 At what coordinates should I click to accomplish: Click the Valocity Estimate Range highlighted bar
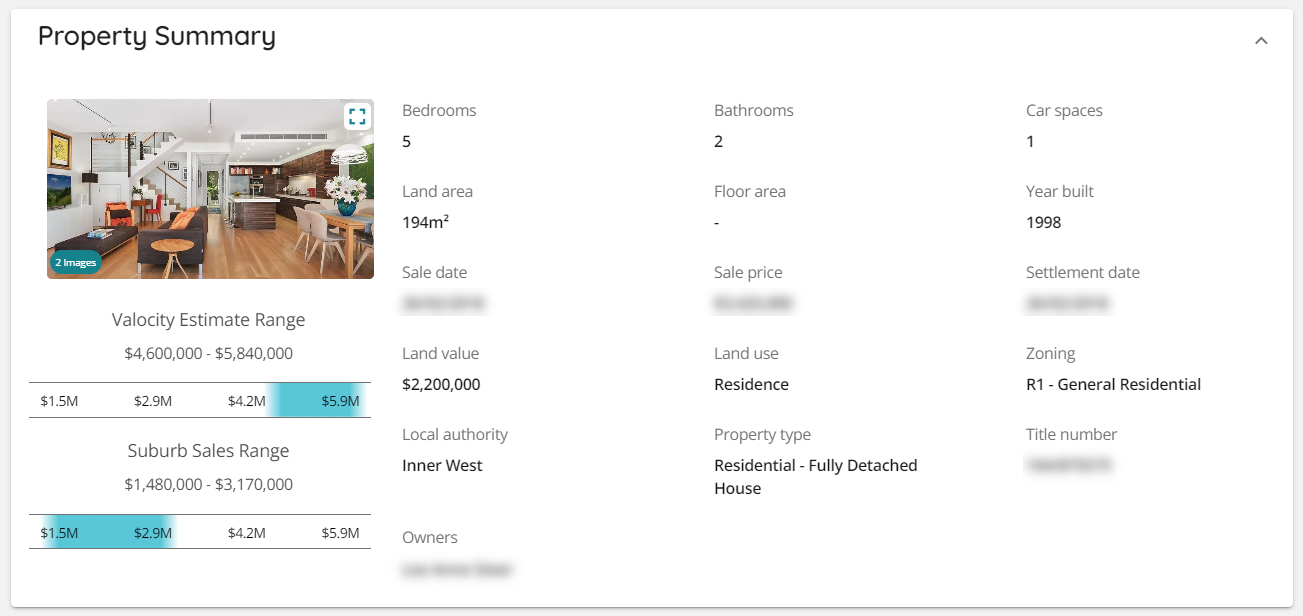click(x=317, y=401)
